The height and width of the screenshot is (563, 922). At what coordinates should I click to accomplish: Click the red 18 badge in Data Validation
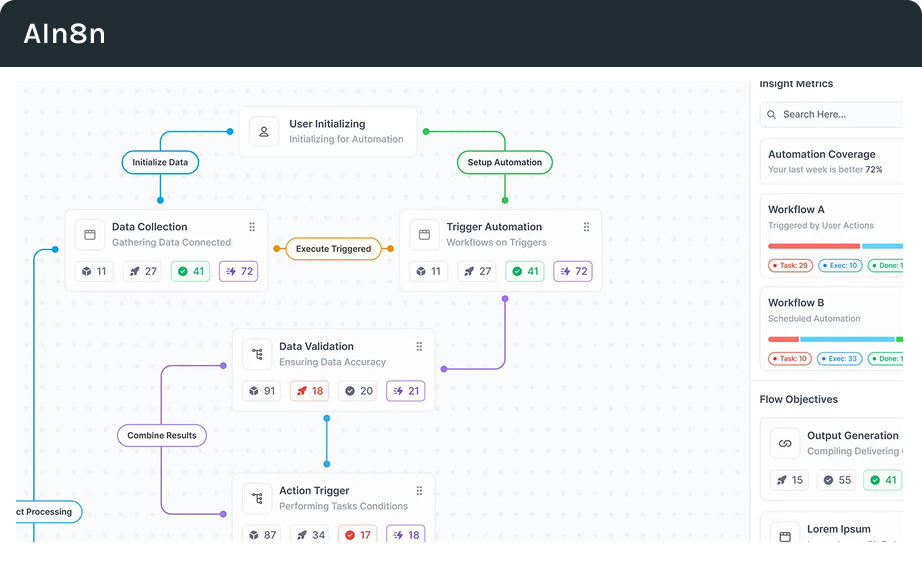(x=309, y=391)
